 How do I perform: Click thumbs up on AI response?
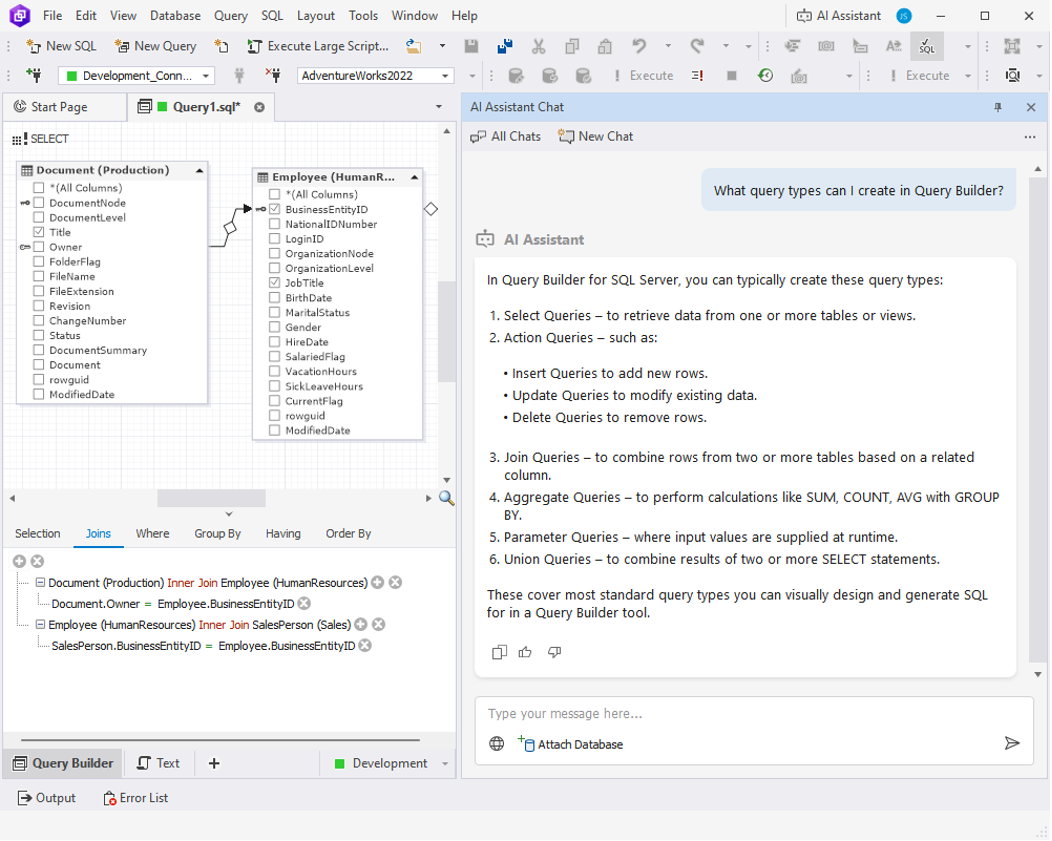tap(525, 652)
